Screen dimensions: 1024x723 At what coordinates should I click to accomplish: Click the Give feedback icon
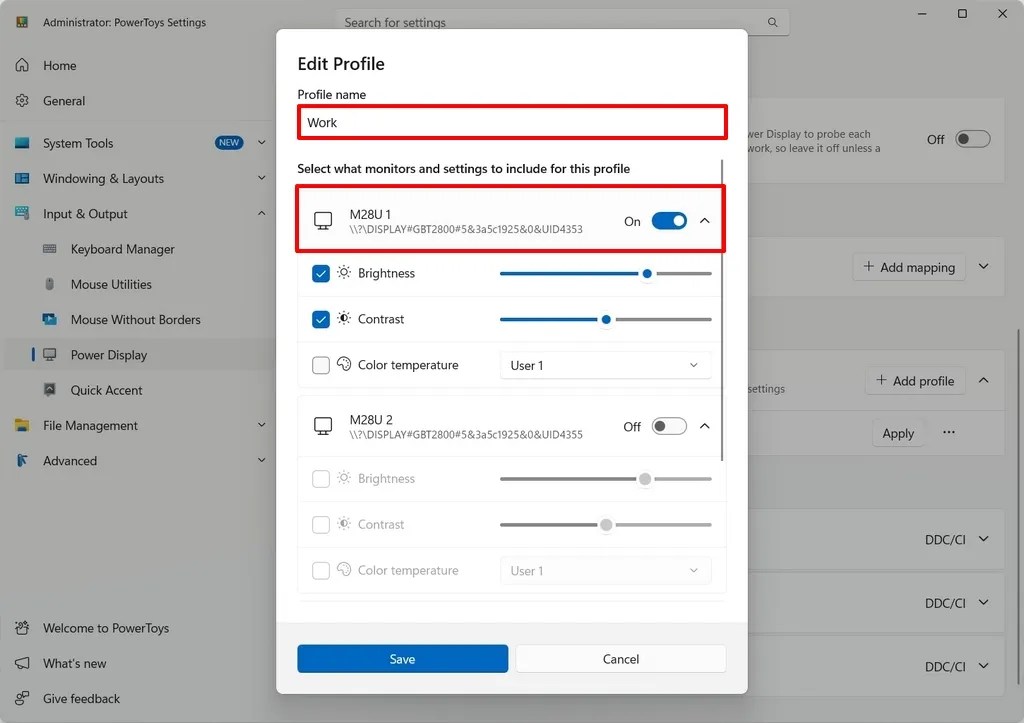pos(22,698)
